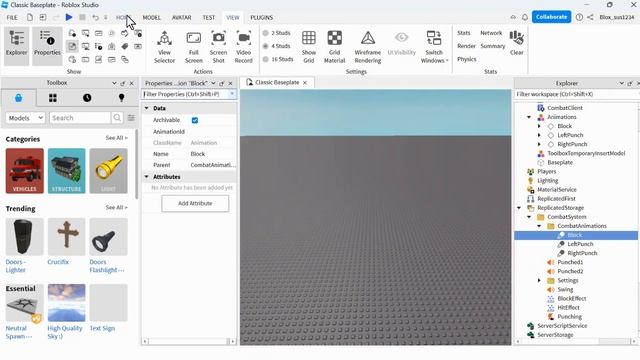
Task: Open the Toolbox Recent clock tab
Action: pos(87,98)
